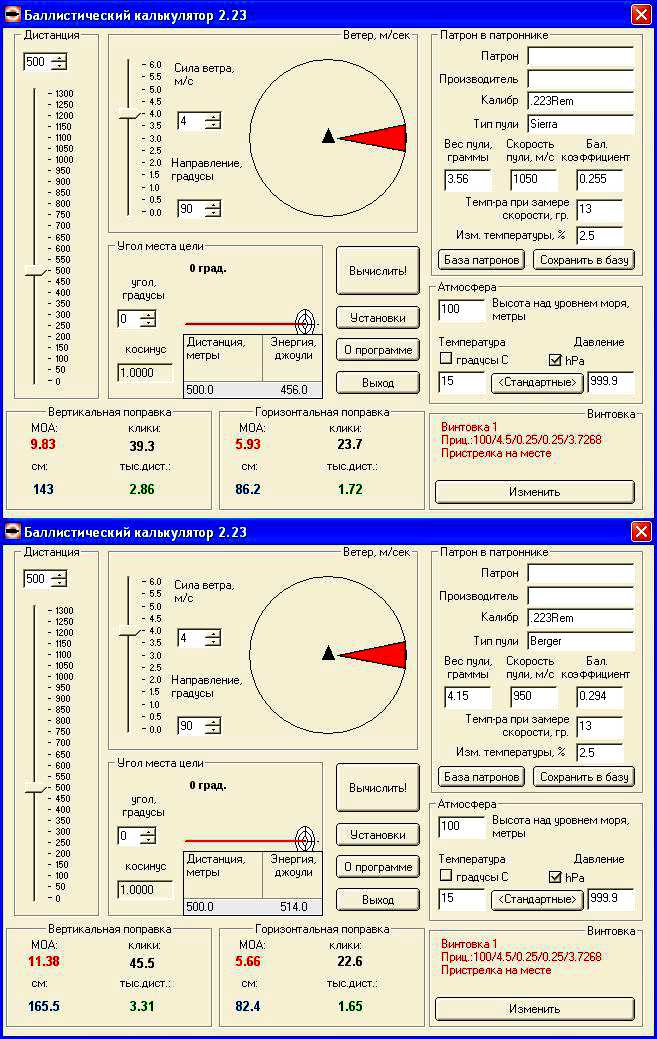Click the app icon in the upper window's title bar
The height and width of the screenshot is (1039, 657).
click(x=12, y=13)
